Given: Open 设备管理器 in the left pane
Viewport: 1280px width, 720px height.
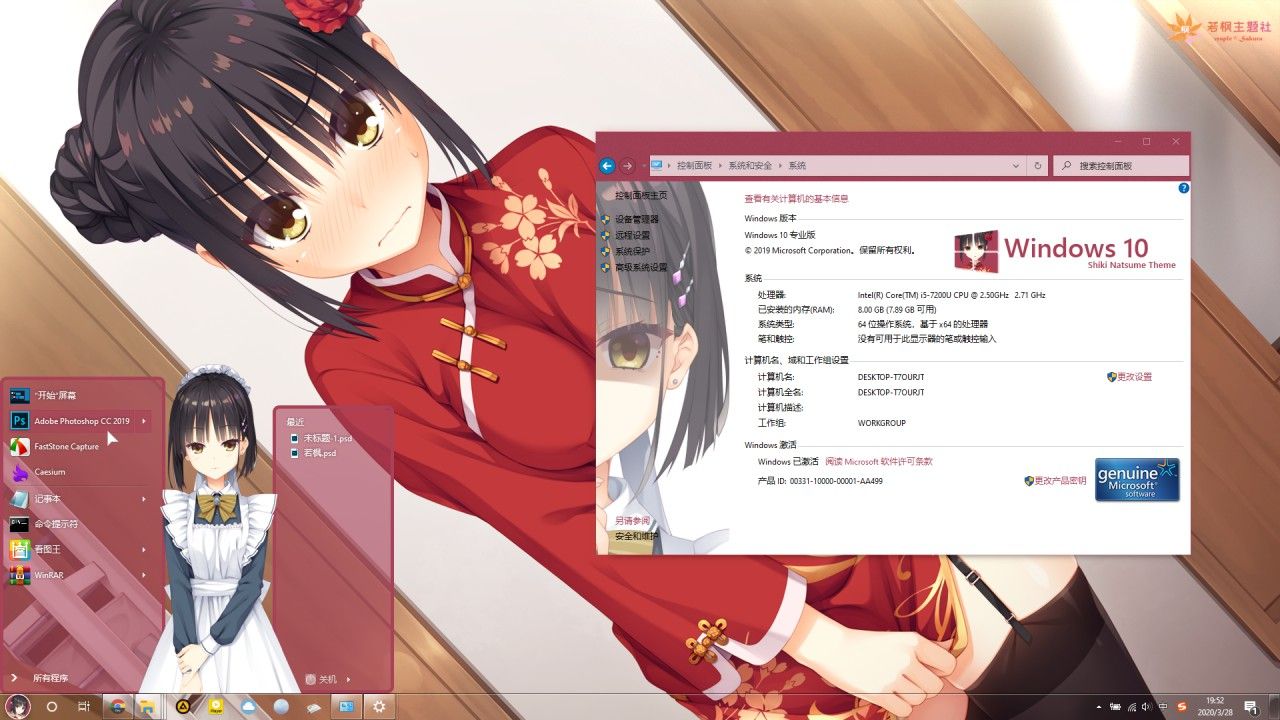Looking at the screenshot, I should 637,219.
